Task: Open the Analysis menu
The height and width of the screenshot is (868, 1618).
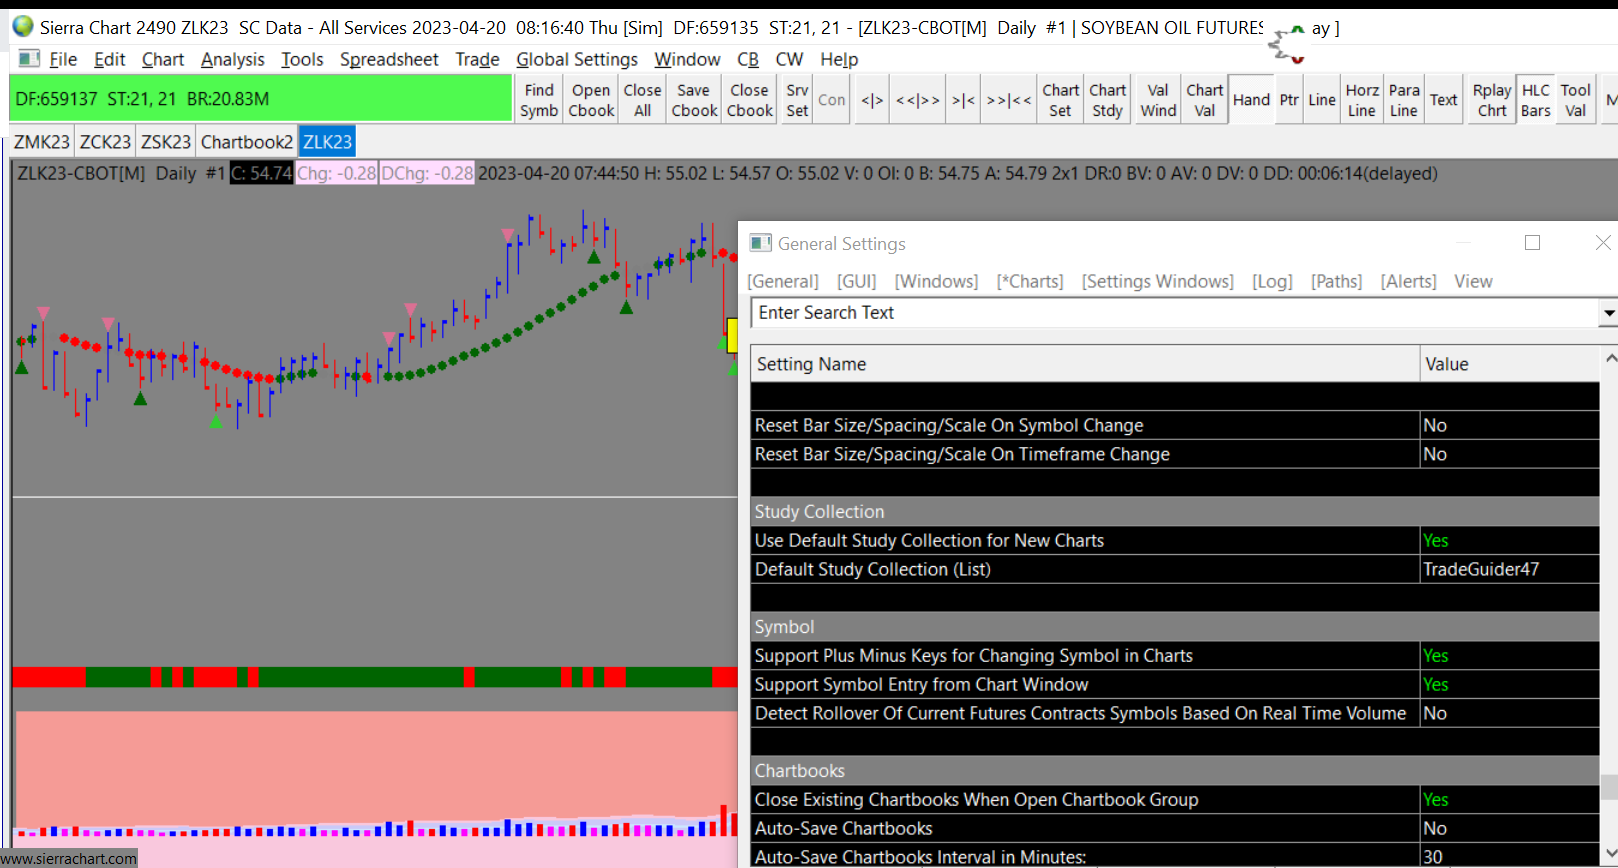Action: [233, 59]
